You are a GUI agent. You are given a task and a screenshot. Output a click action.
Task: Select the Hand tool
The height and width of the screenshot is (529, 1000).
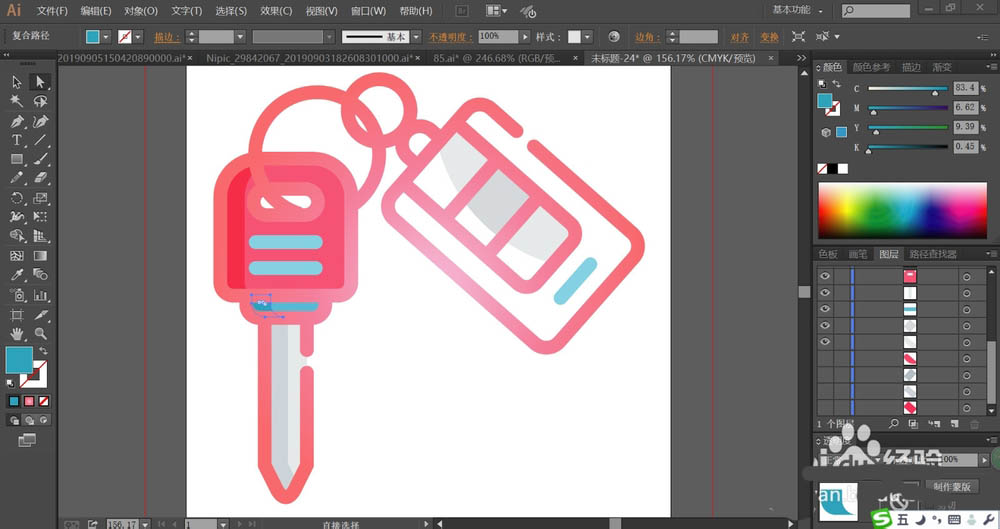click(17, 334)
